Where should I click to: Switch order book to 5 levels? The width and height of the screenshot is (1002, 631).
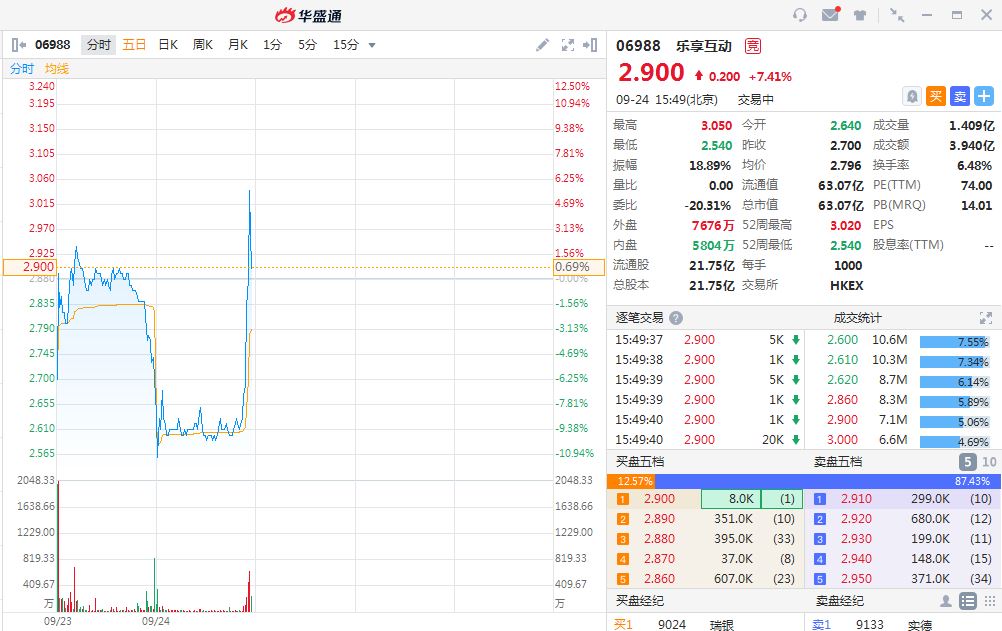click(967, 462)
